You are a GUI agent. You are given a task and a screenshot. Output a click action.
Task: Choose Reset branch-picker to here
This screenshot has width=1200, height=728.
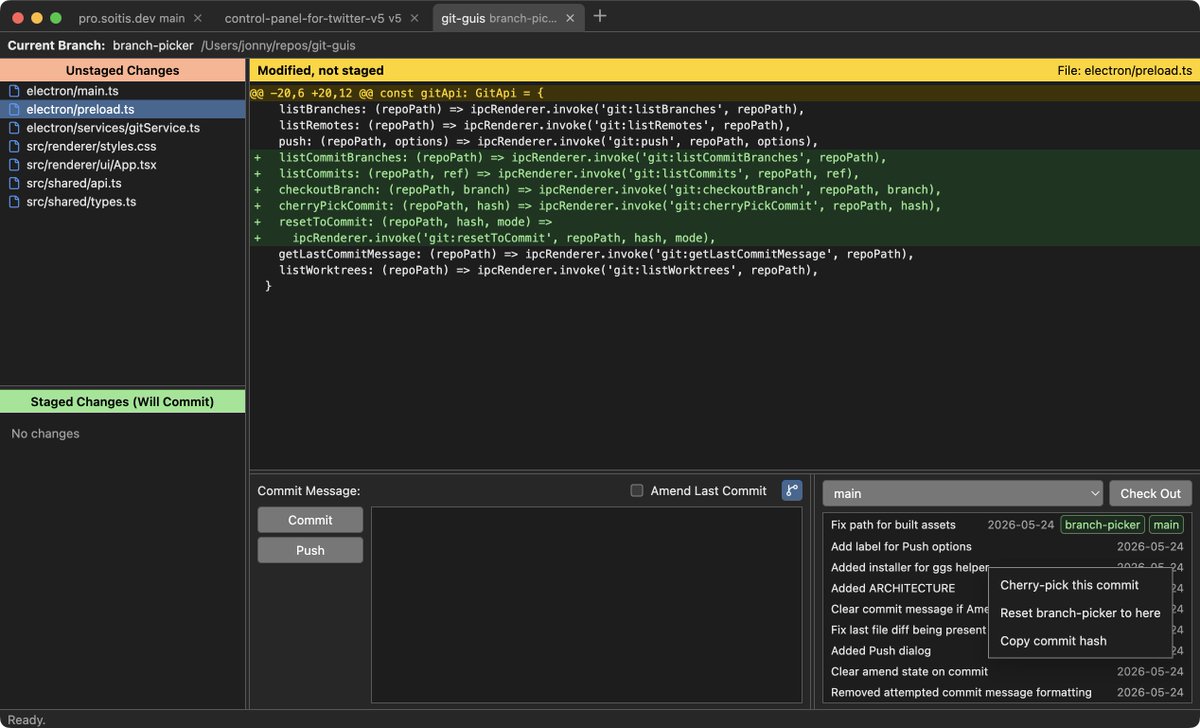point(1079,613)
